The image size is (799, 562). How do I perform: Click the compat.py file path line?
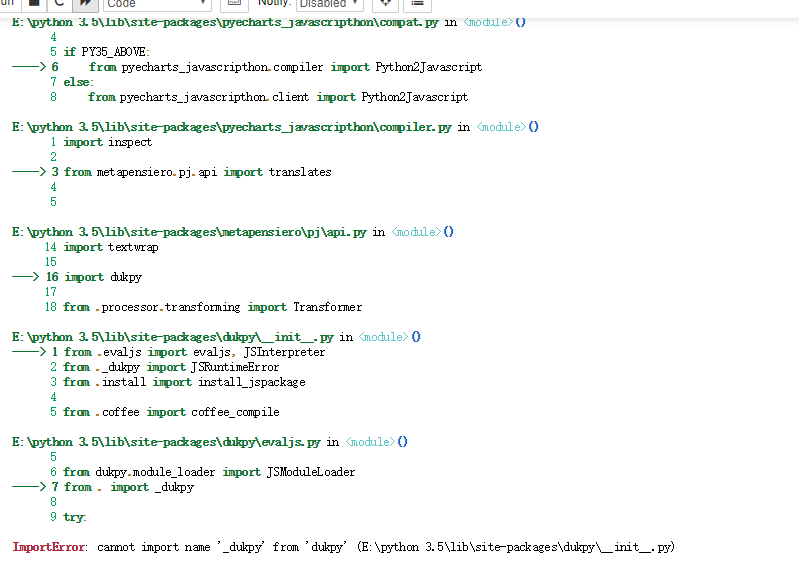(x=269, y=22)
